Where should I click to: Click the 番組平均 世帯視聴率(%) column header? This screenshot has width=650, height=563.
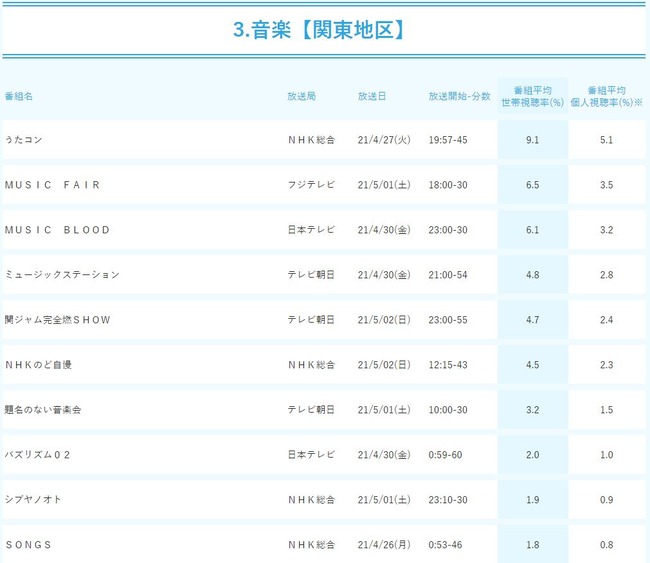[533, 96]
